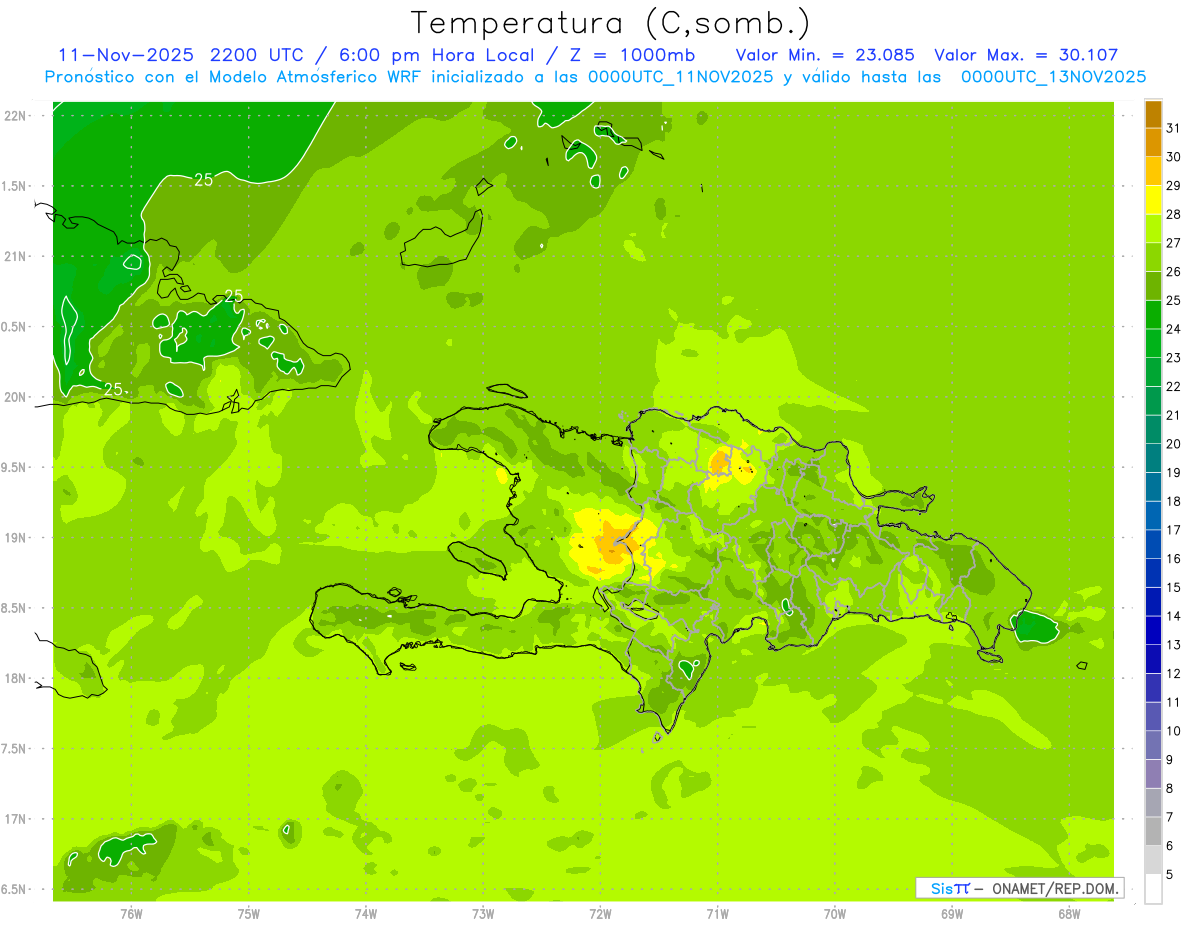Click the '18' color scale label
This screenshot has height=927, width=1200.
pos(1173,501)
